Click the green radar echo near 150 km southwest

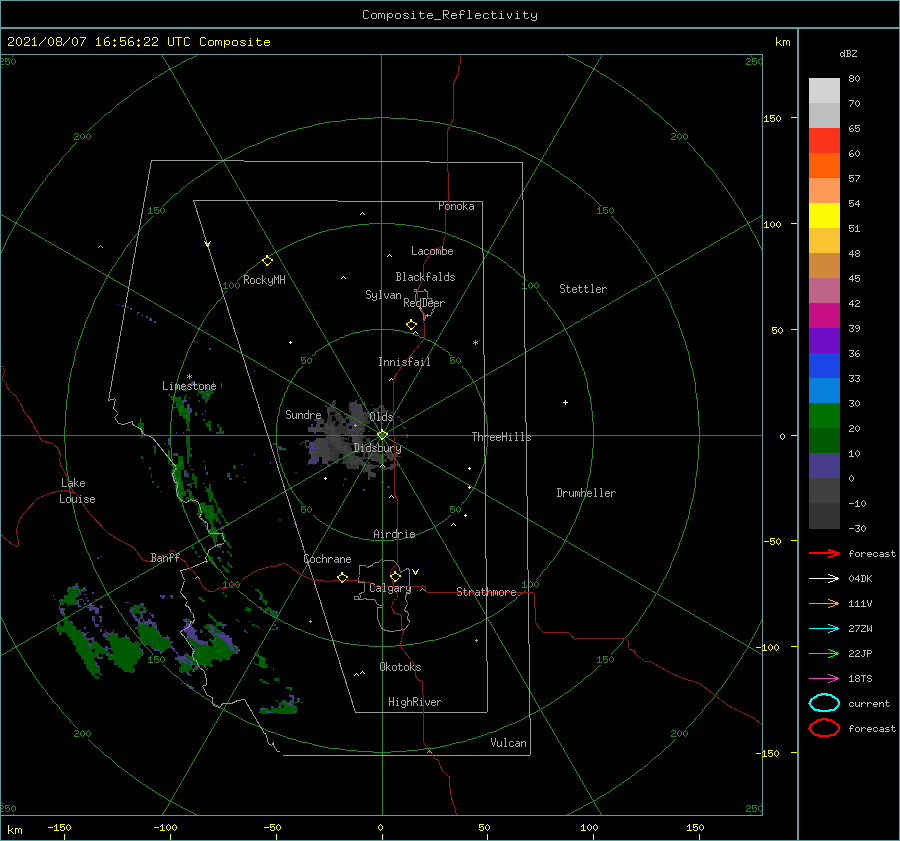[123, 652]
